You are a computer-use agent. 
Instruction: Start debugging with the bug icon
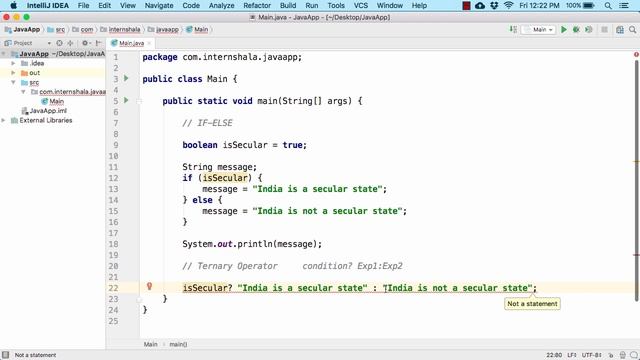(576, 29)
